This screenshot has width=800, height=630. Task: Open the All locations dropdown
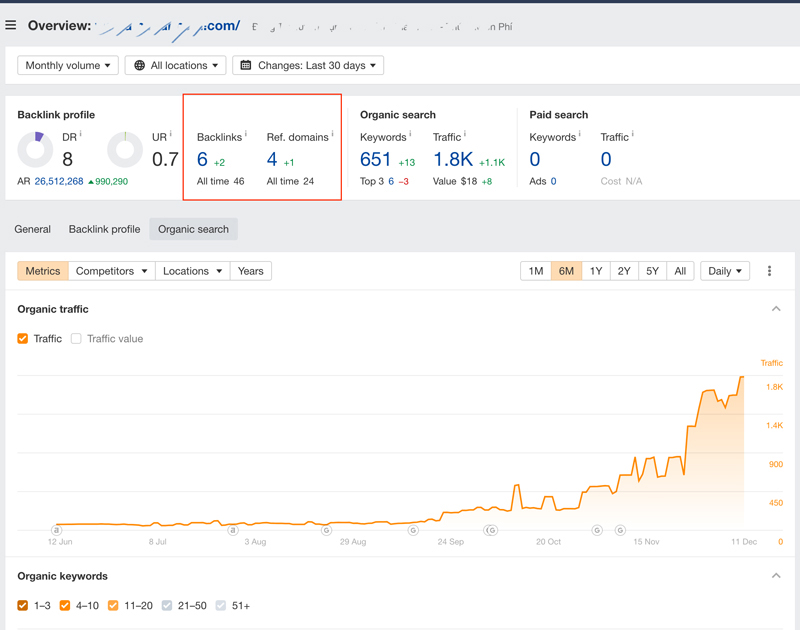[x=176, y=65]
